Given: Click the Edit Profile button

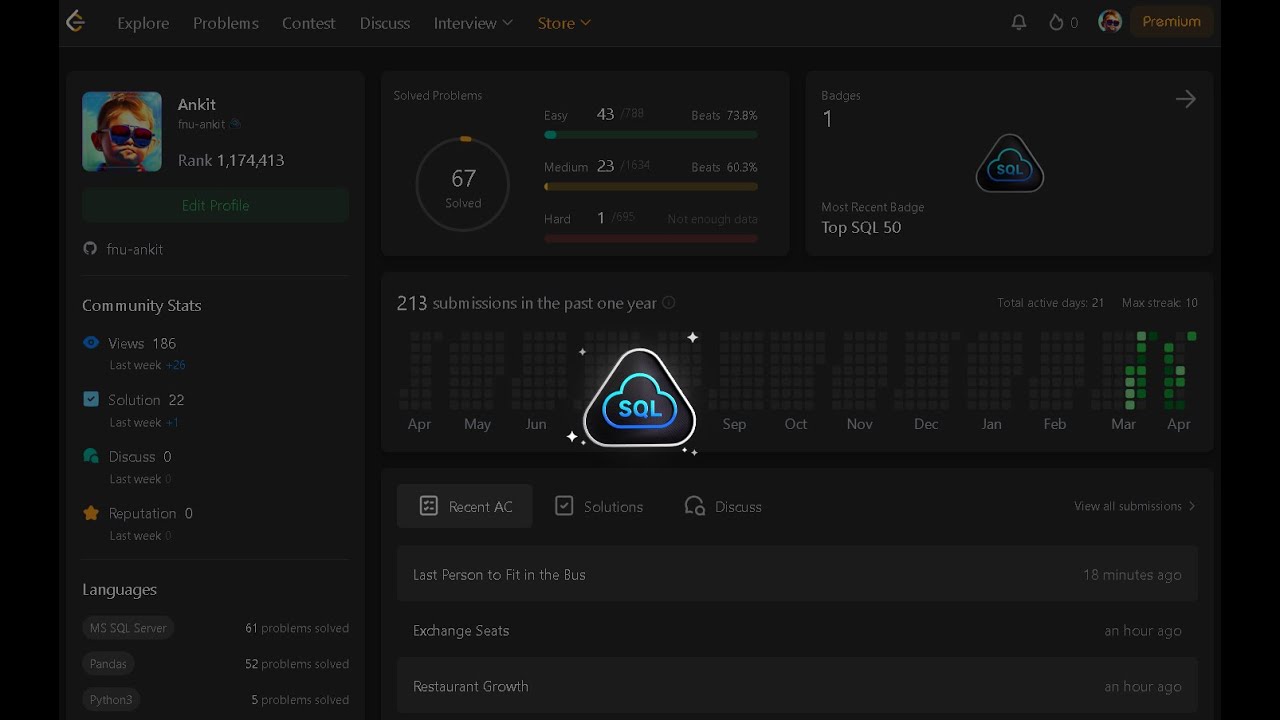Looking at the screenshot, I should 215,205.
